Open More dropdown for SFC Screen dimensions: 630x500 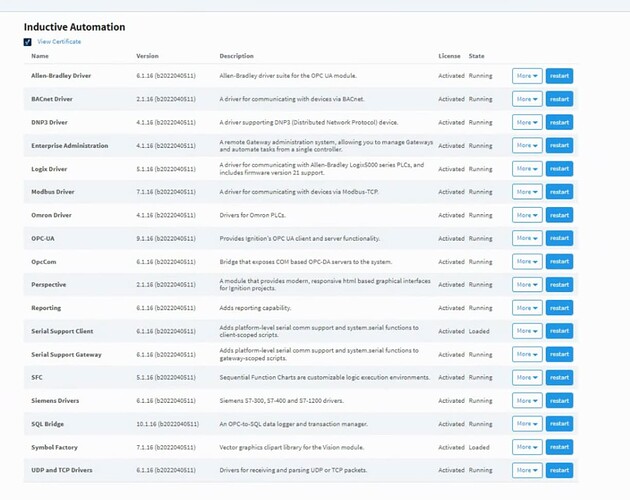527,377
